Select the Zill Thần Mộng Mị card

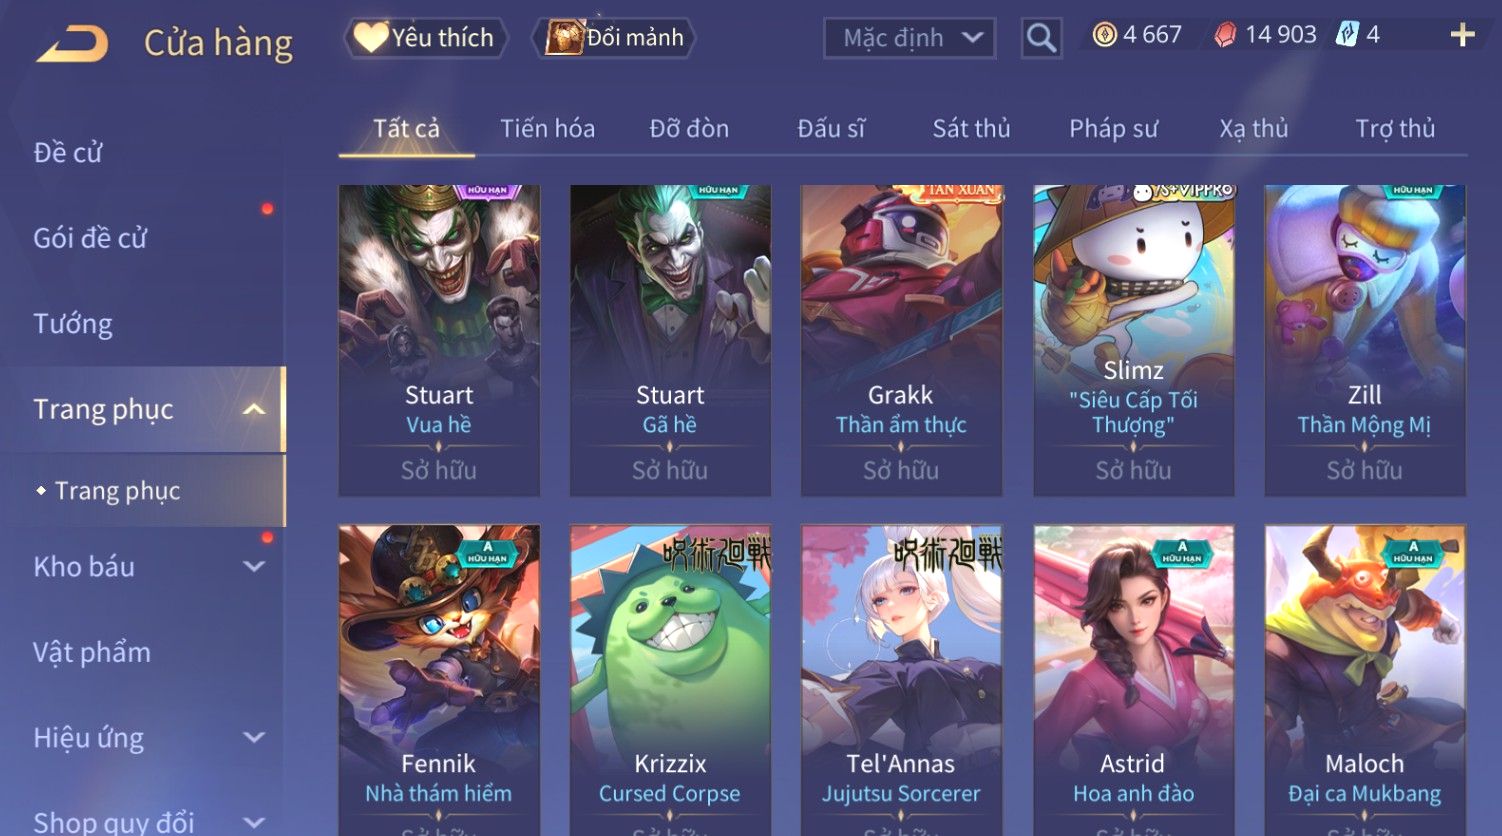point(1365,340)
